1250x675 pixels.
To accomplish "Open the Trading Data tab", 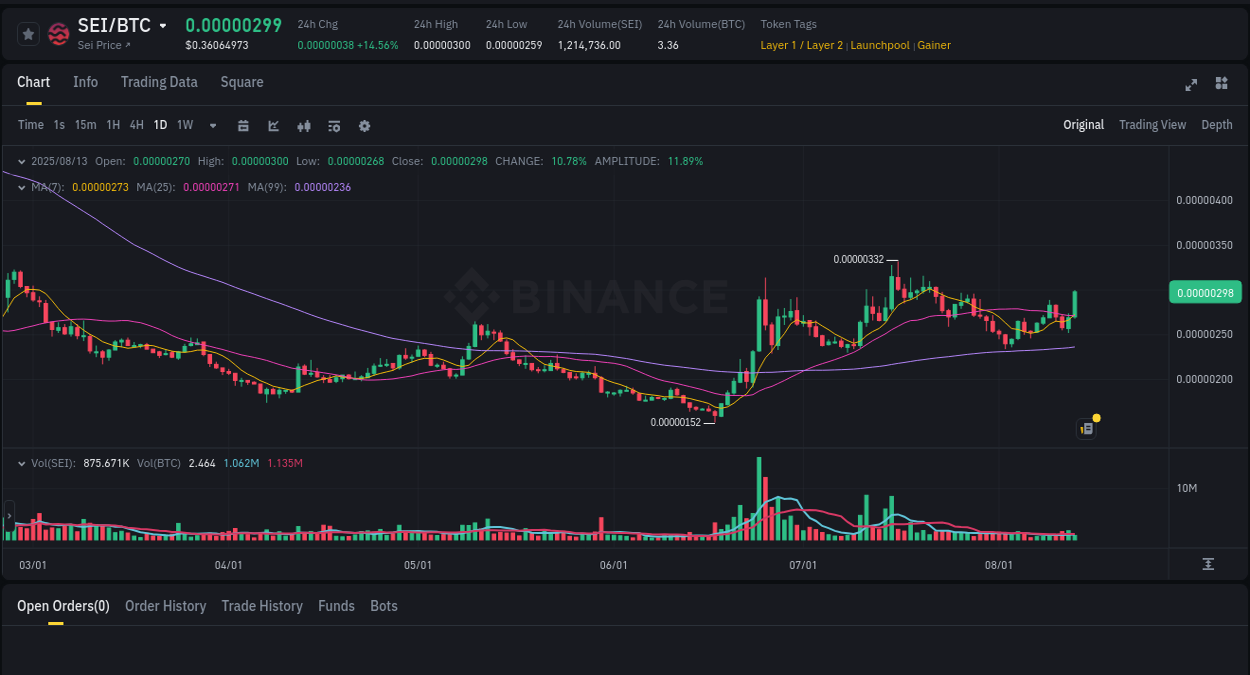I will click(159, 82).
